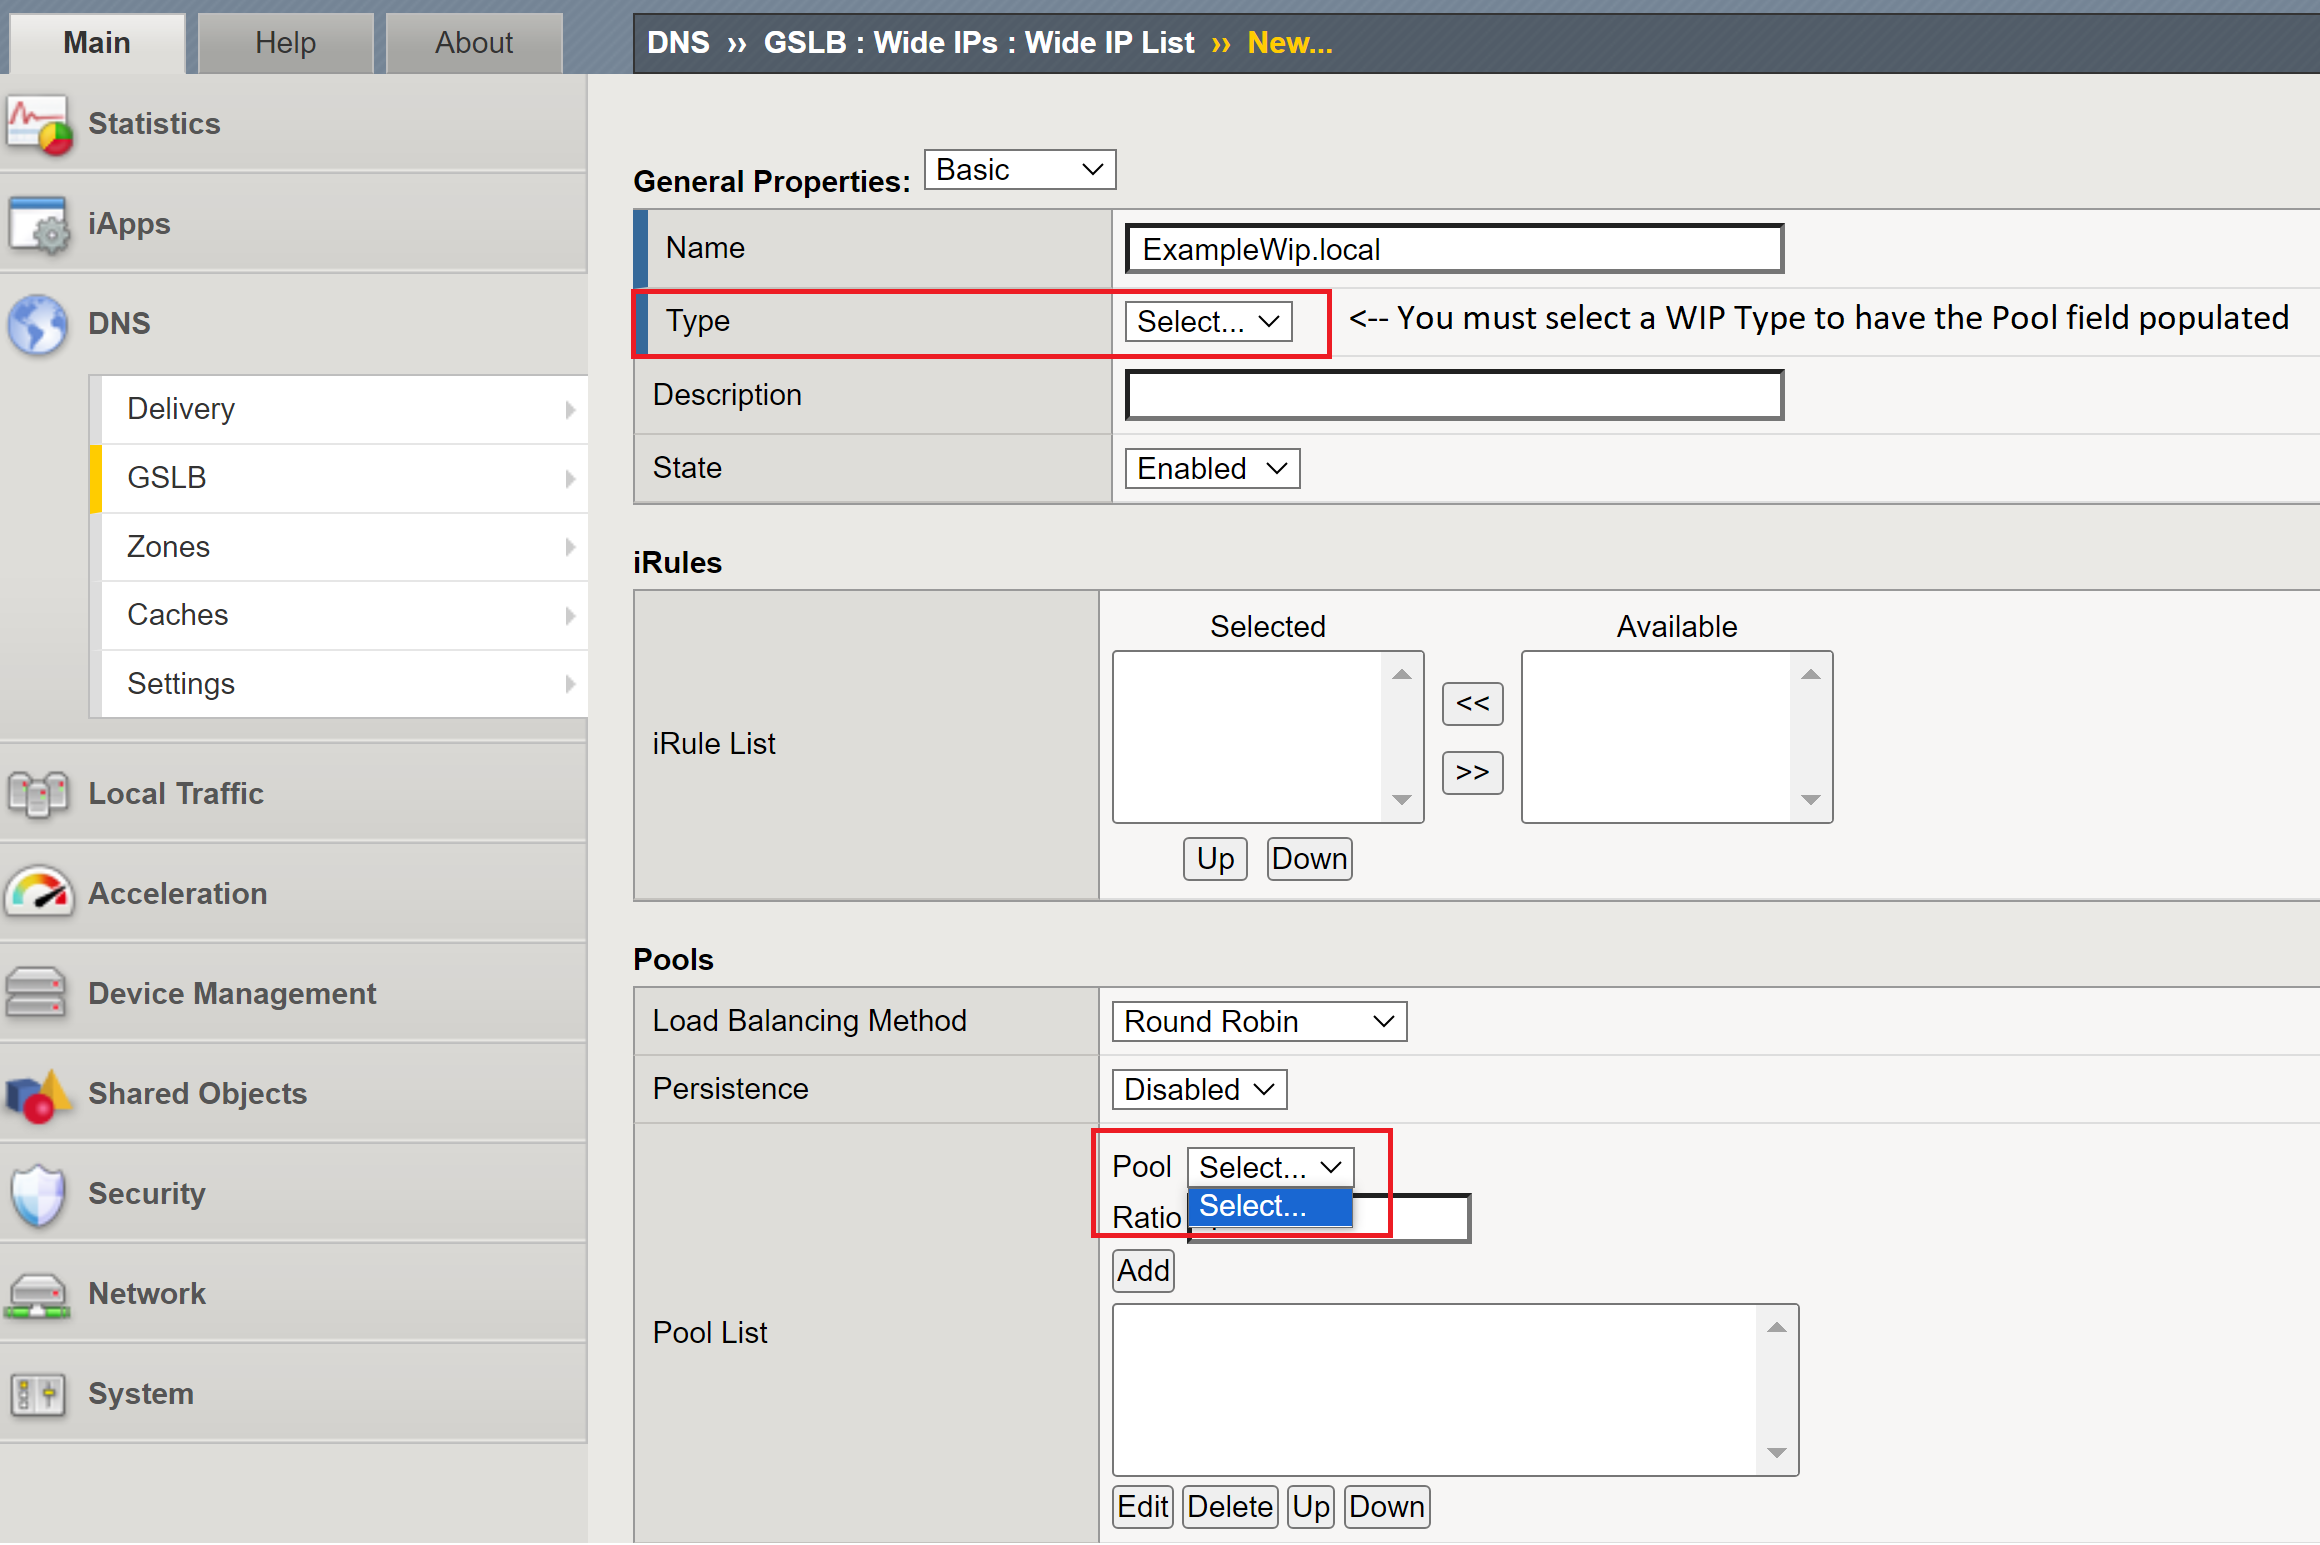Open the Type Select dropdown

[1207, 321]
